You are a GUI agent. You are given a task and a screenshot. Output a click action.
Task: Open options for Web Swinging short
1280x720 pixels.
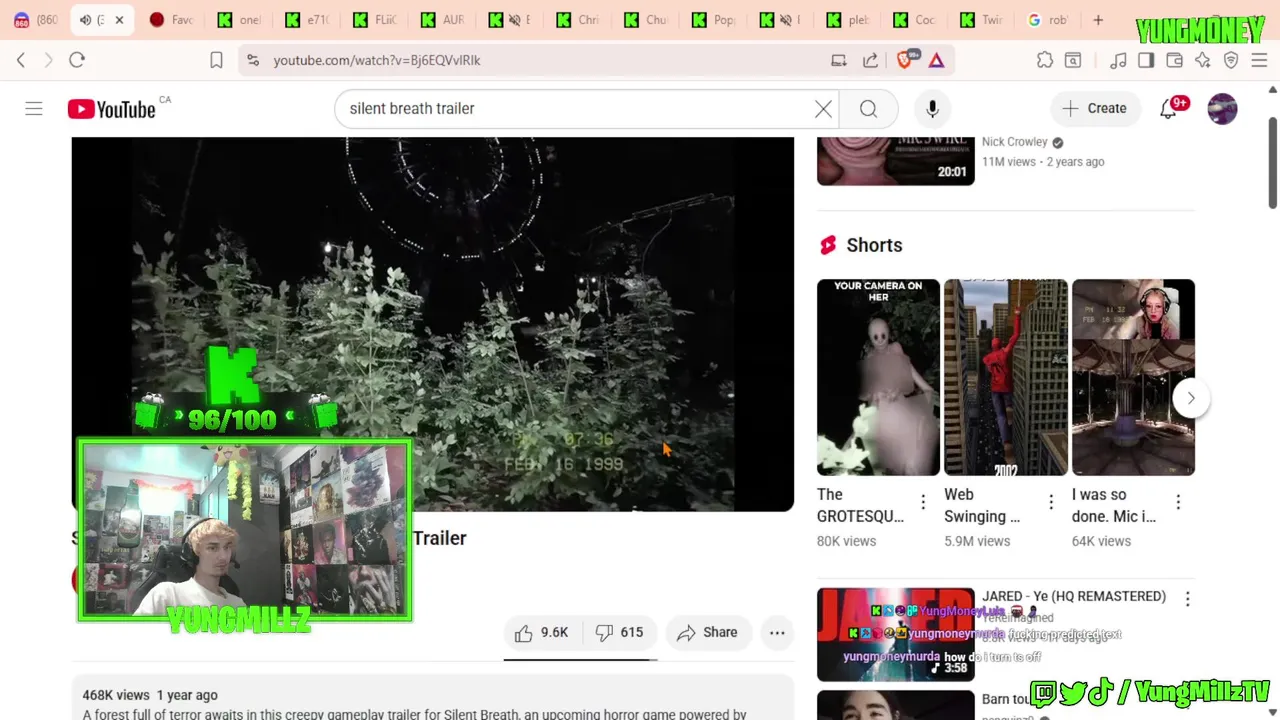pos(1051,502)
